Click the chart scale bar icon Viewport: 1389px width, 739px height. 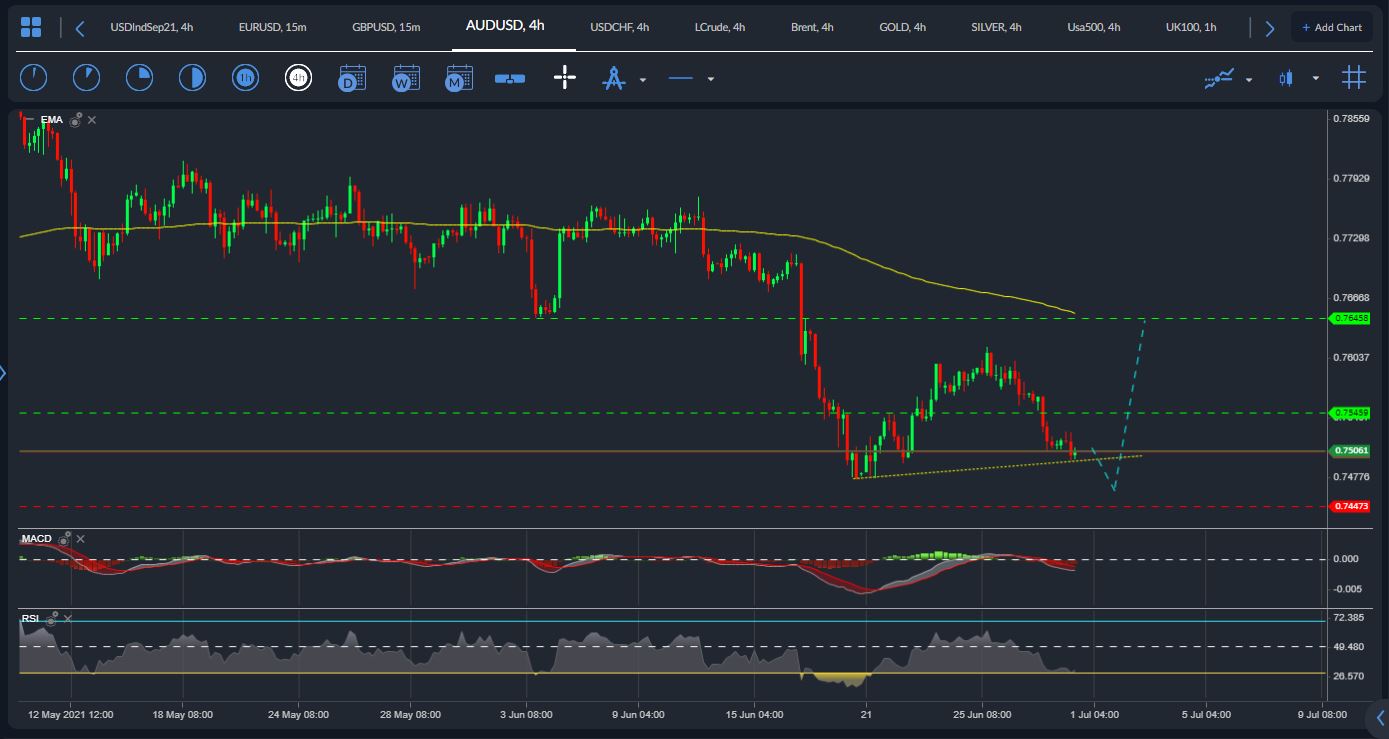pyautogui.click(x=510, y=78)
